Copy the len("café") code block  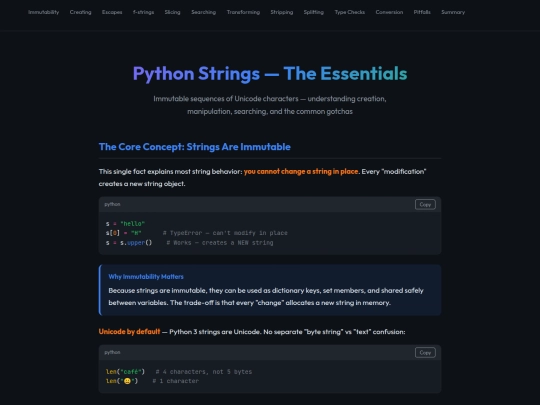coord(425,353)
